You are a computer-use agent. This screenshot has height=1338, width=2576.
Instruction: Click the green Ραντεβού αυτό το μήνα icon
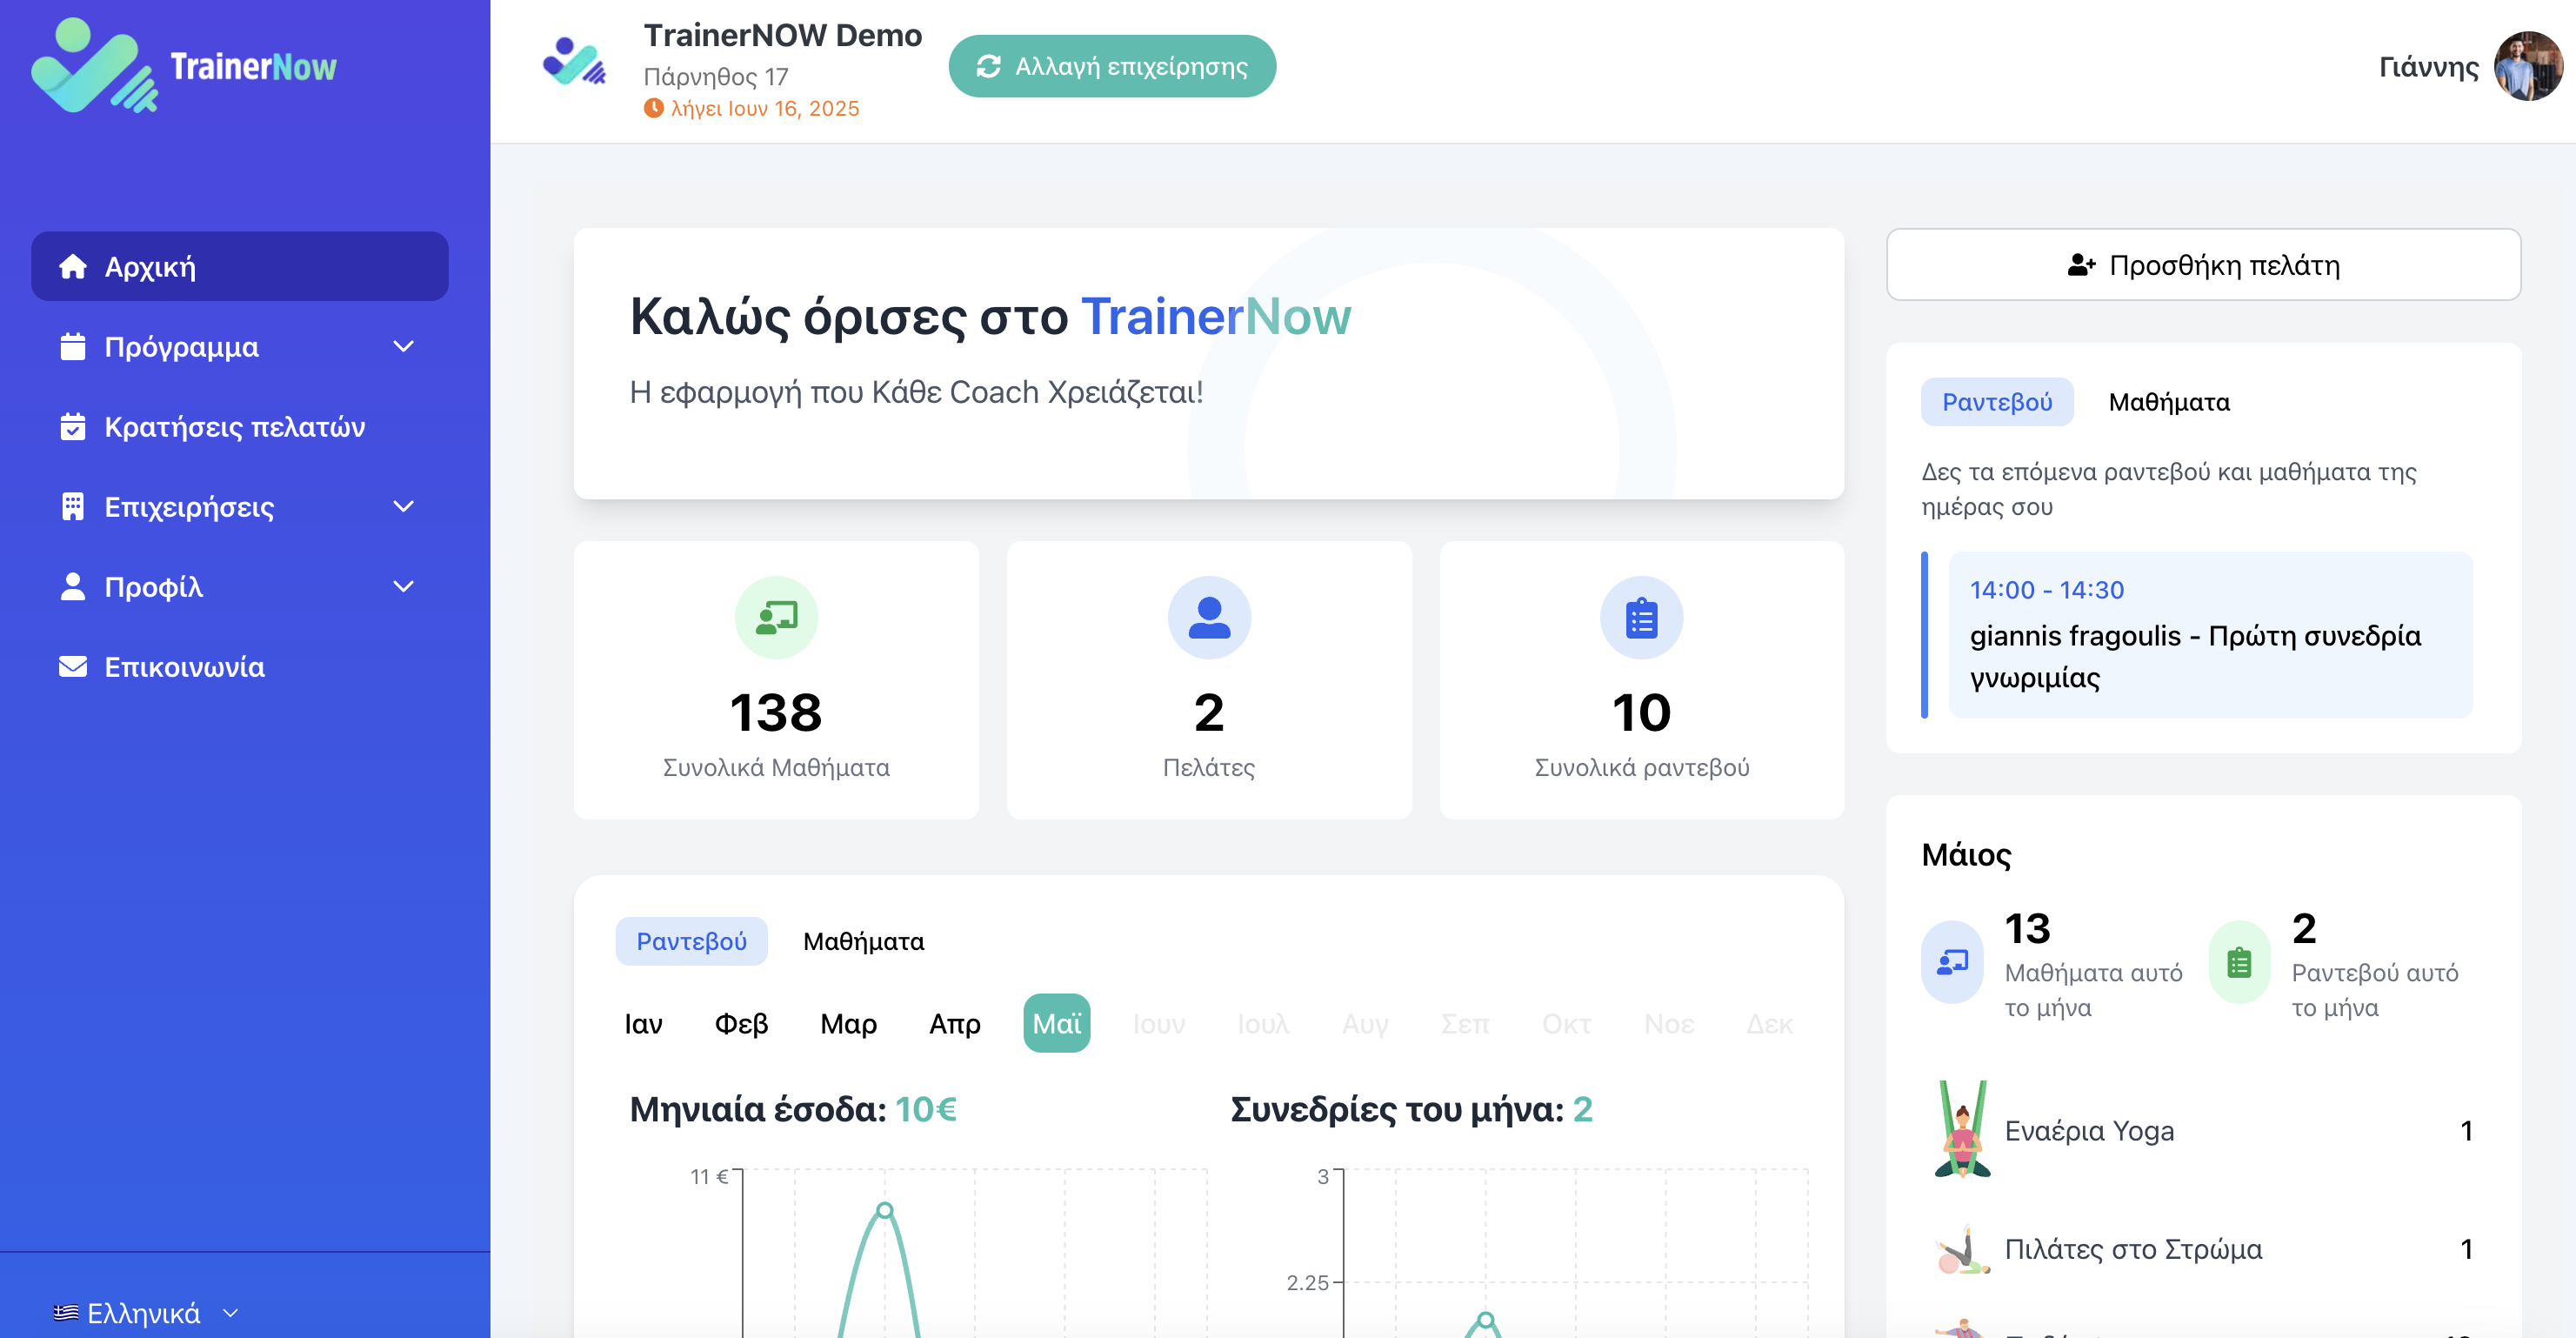(x=2240, y=962)
